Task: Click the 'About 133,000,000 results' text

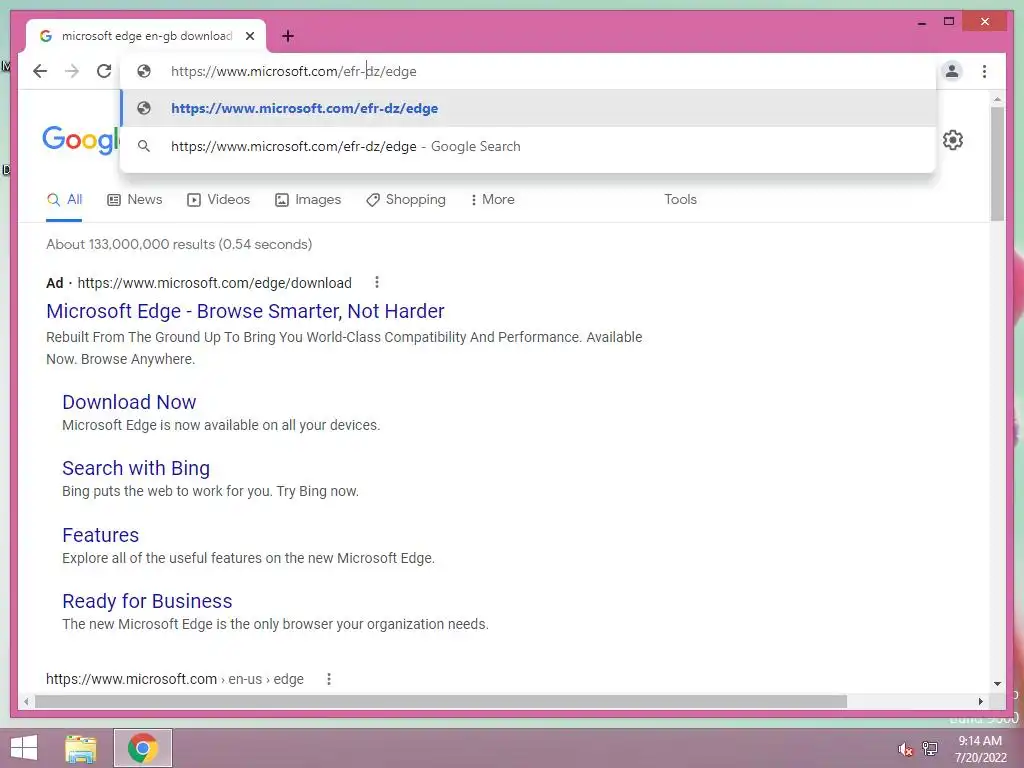Action: [179, 244]
